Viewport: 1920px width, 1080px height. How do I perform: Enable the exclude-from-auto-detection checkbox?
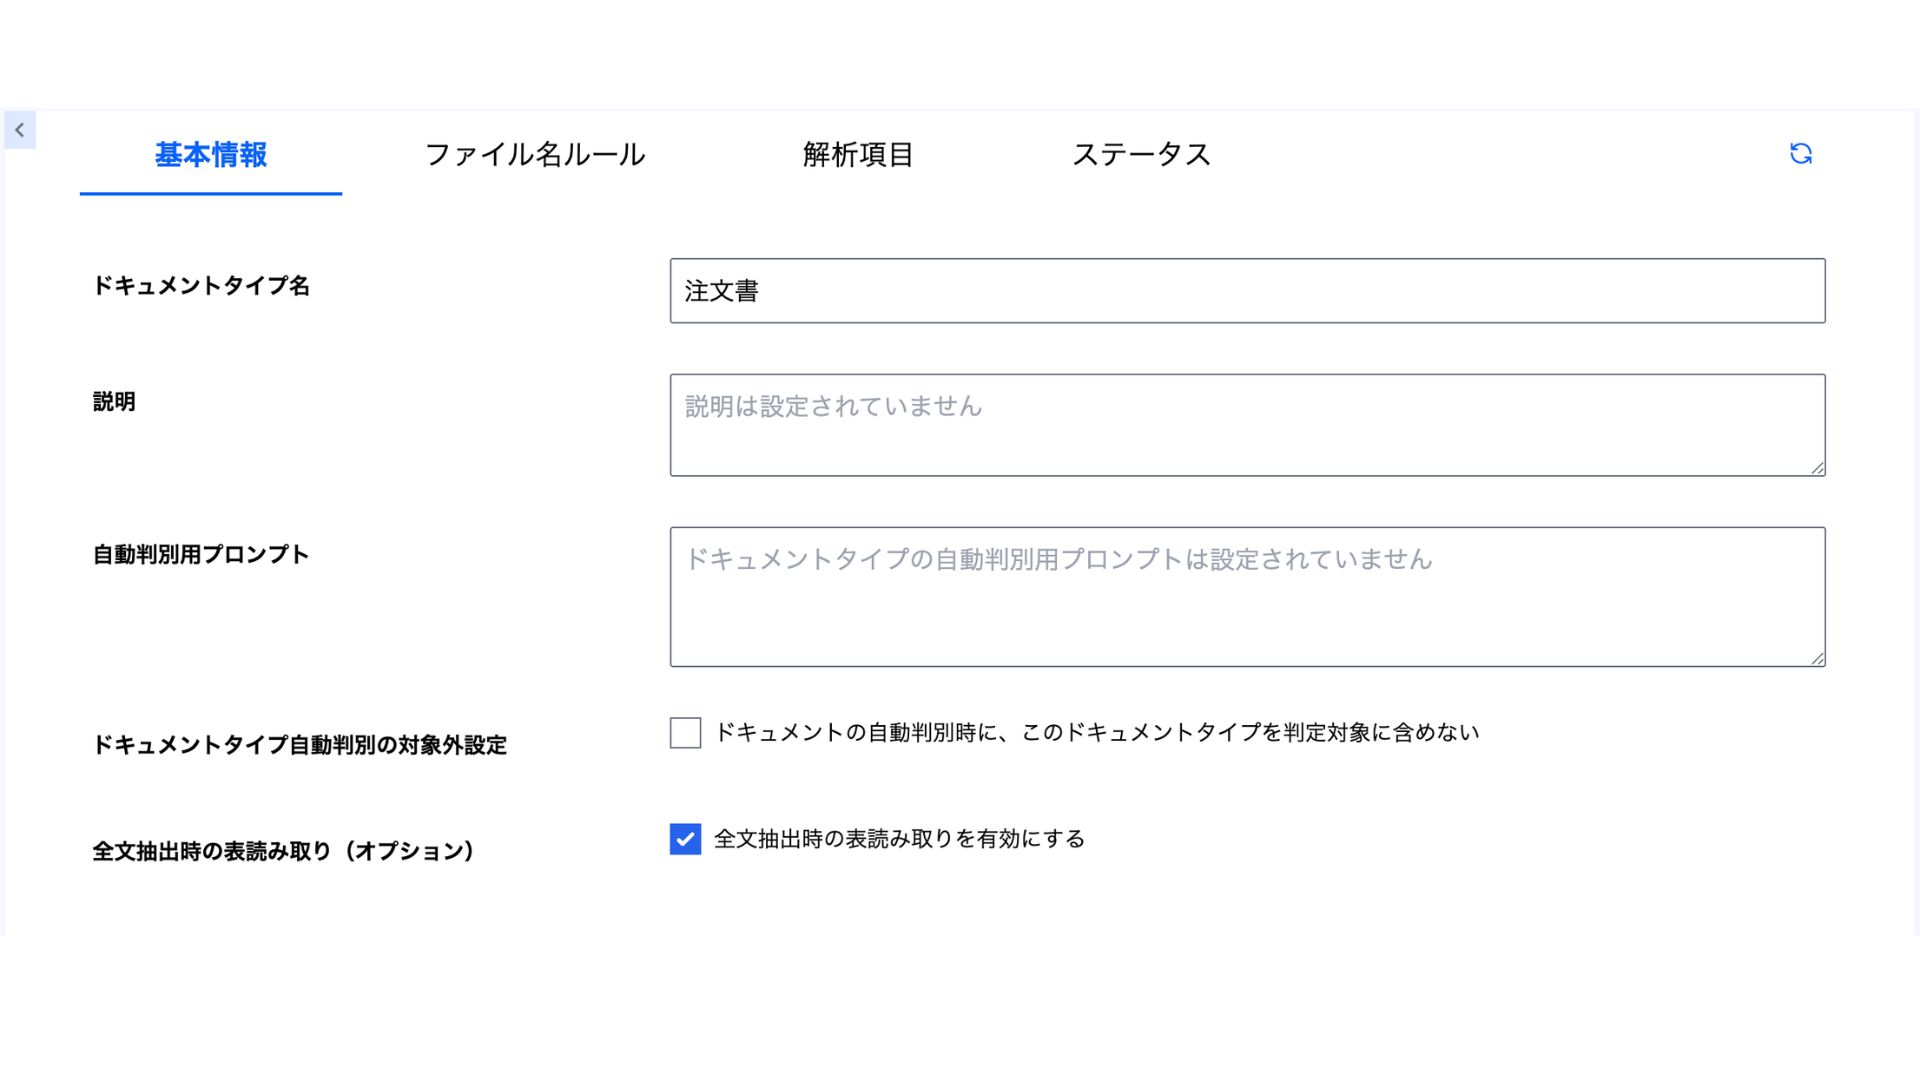click(685, 733)
